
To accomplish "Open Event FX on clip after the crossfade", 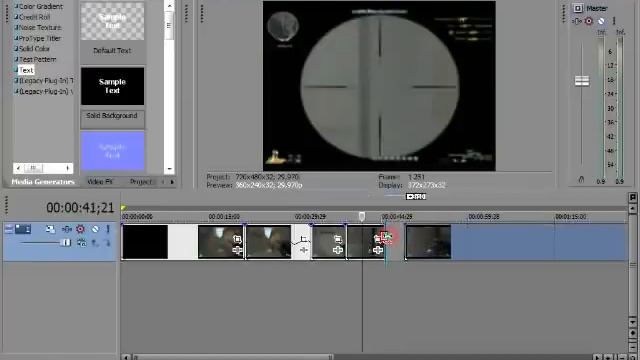I will tap(338, 250).
